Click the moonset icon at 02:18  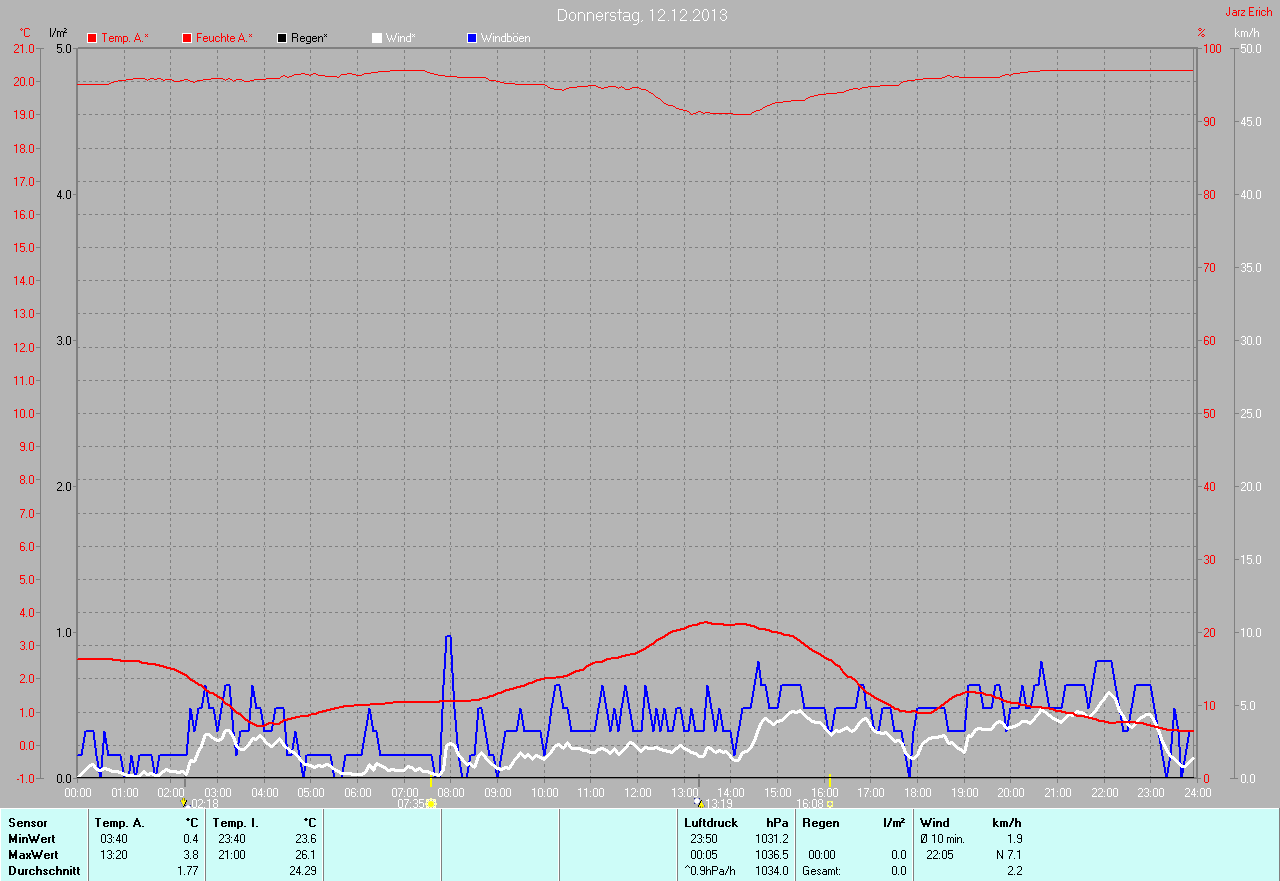[183, 802]
